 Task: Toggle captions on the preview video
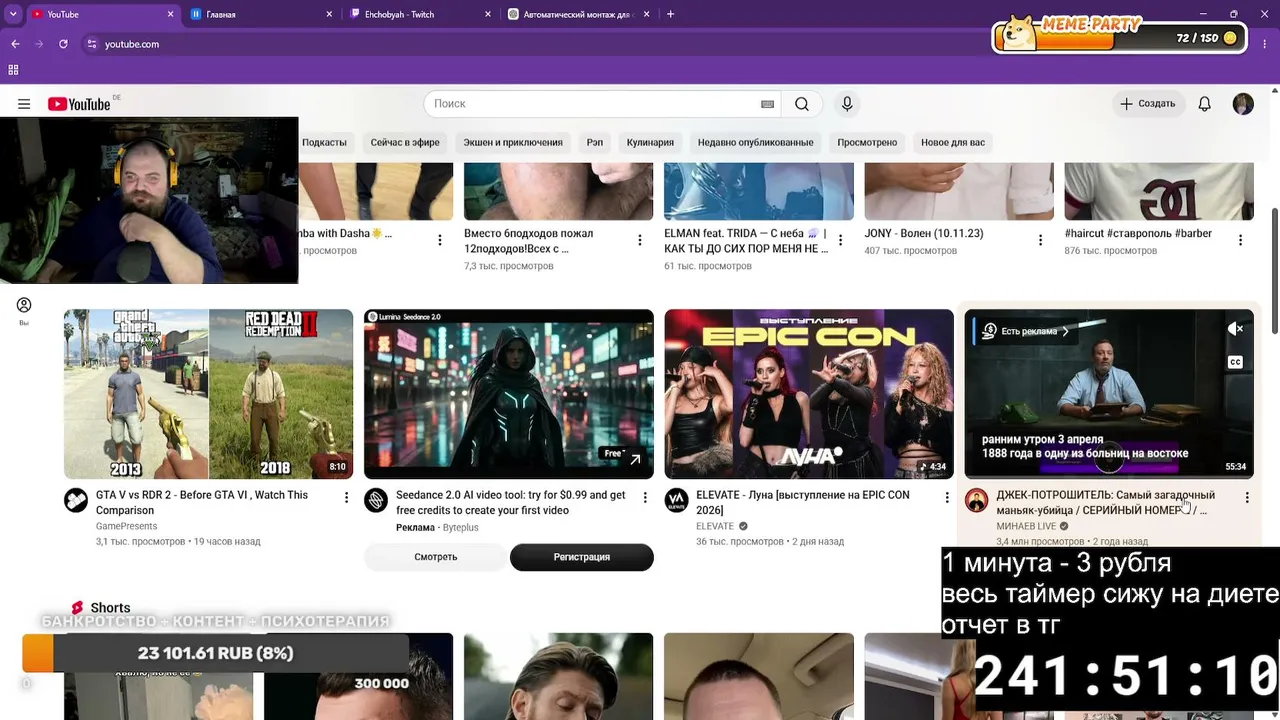[x=1235, y=362]
